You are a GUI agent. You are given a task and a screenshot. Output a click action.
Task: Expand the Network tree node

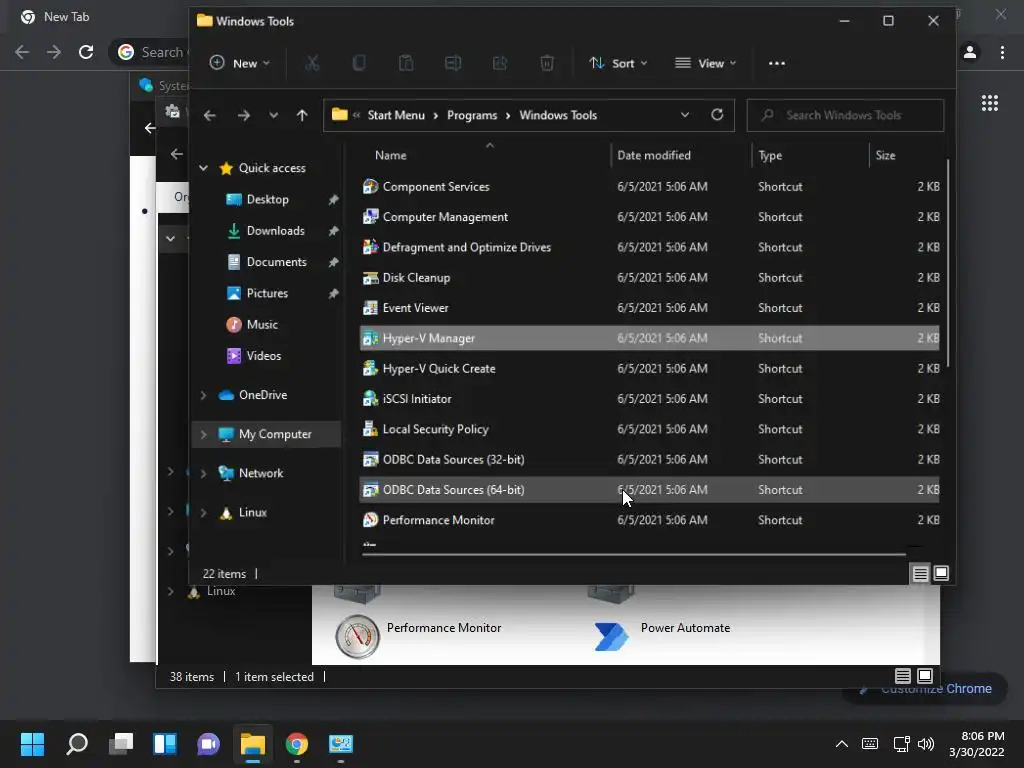pyautogui.click(x=203, y=473)
